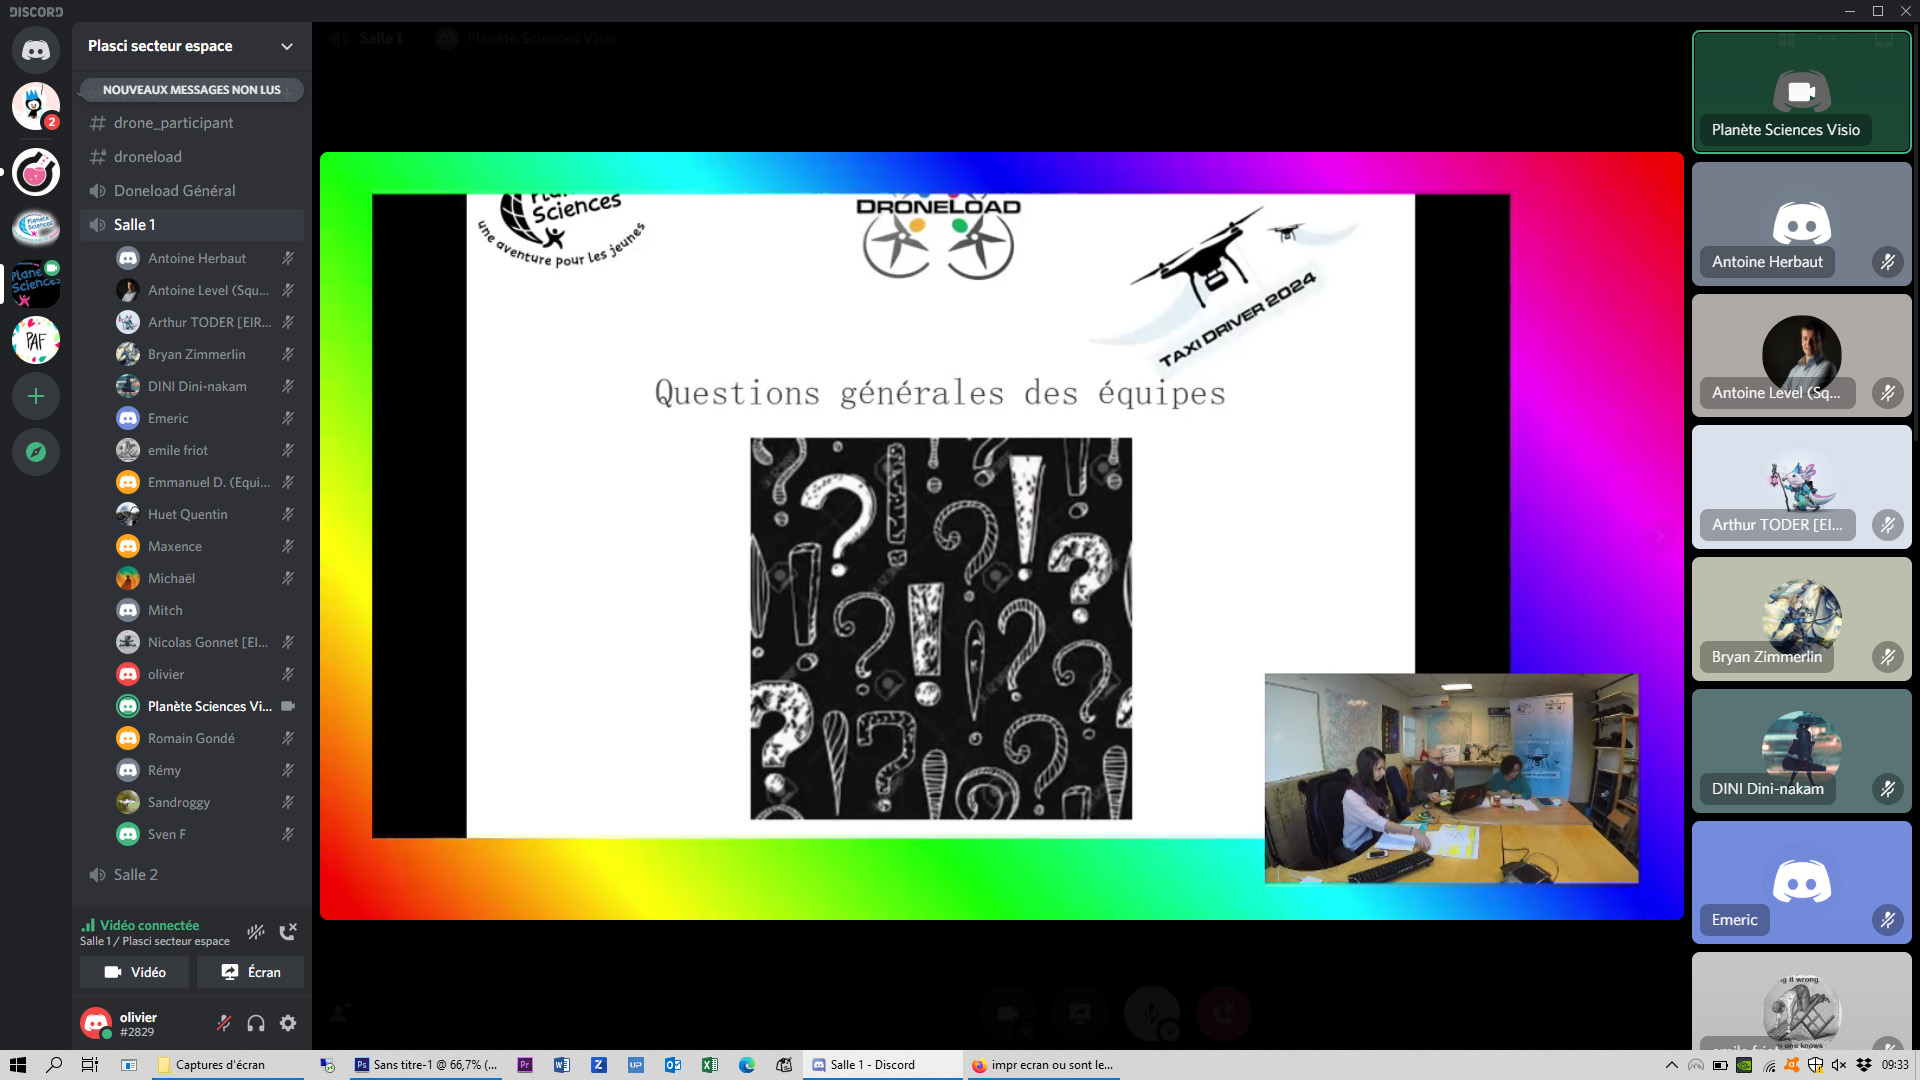The height and width of the screenshot is (1080, 1920).
Task: Open Outlook from the taskbar
Action: [x=673, y=1065]
